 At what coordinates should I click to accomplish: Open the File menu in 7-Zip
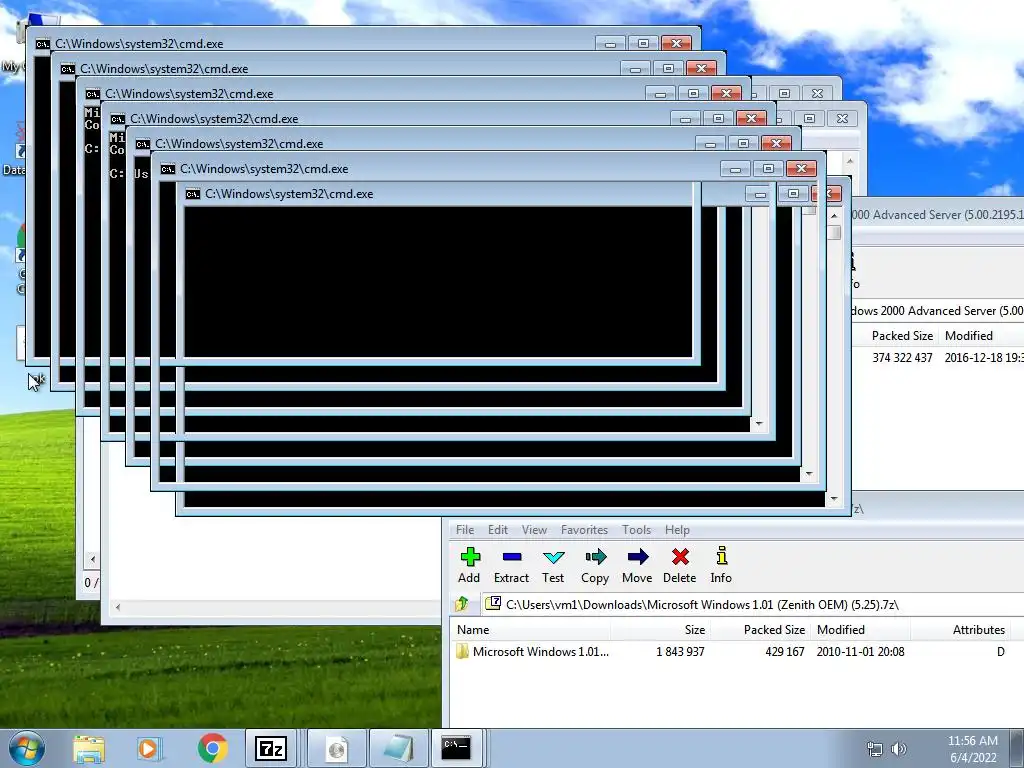point(465,530)
